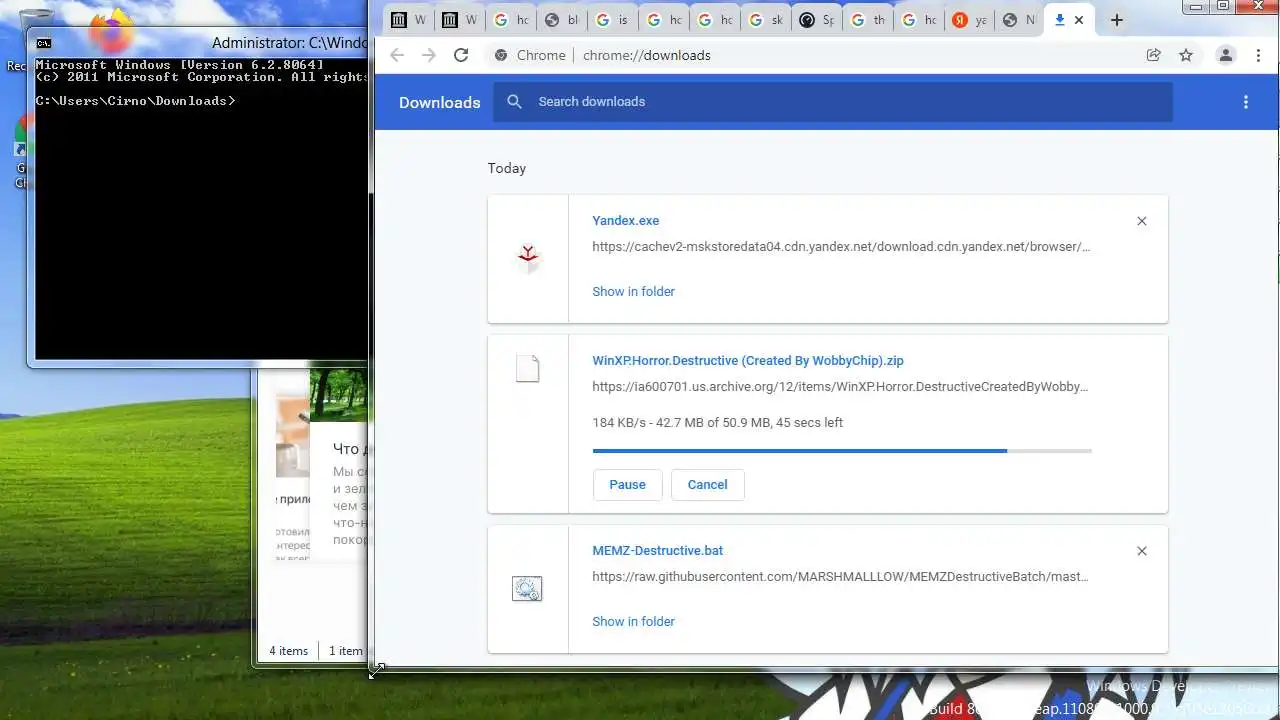The image size is (1280, 720).
Task: Click the '4 items' Explorer status text
Action: click(288, 651)
